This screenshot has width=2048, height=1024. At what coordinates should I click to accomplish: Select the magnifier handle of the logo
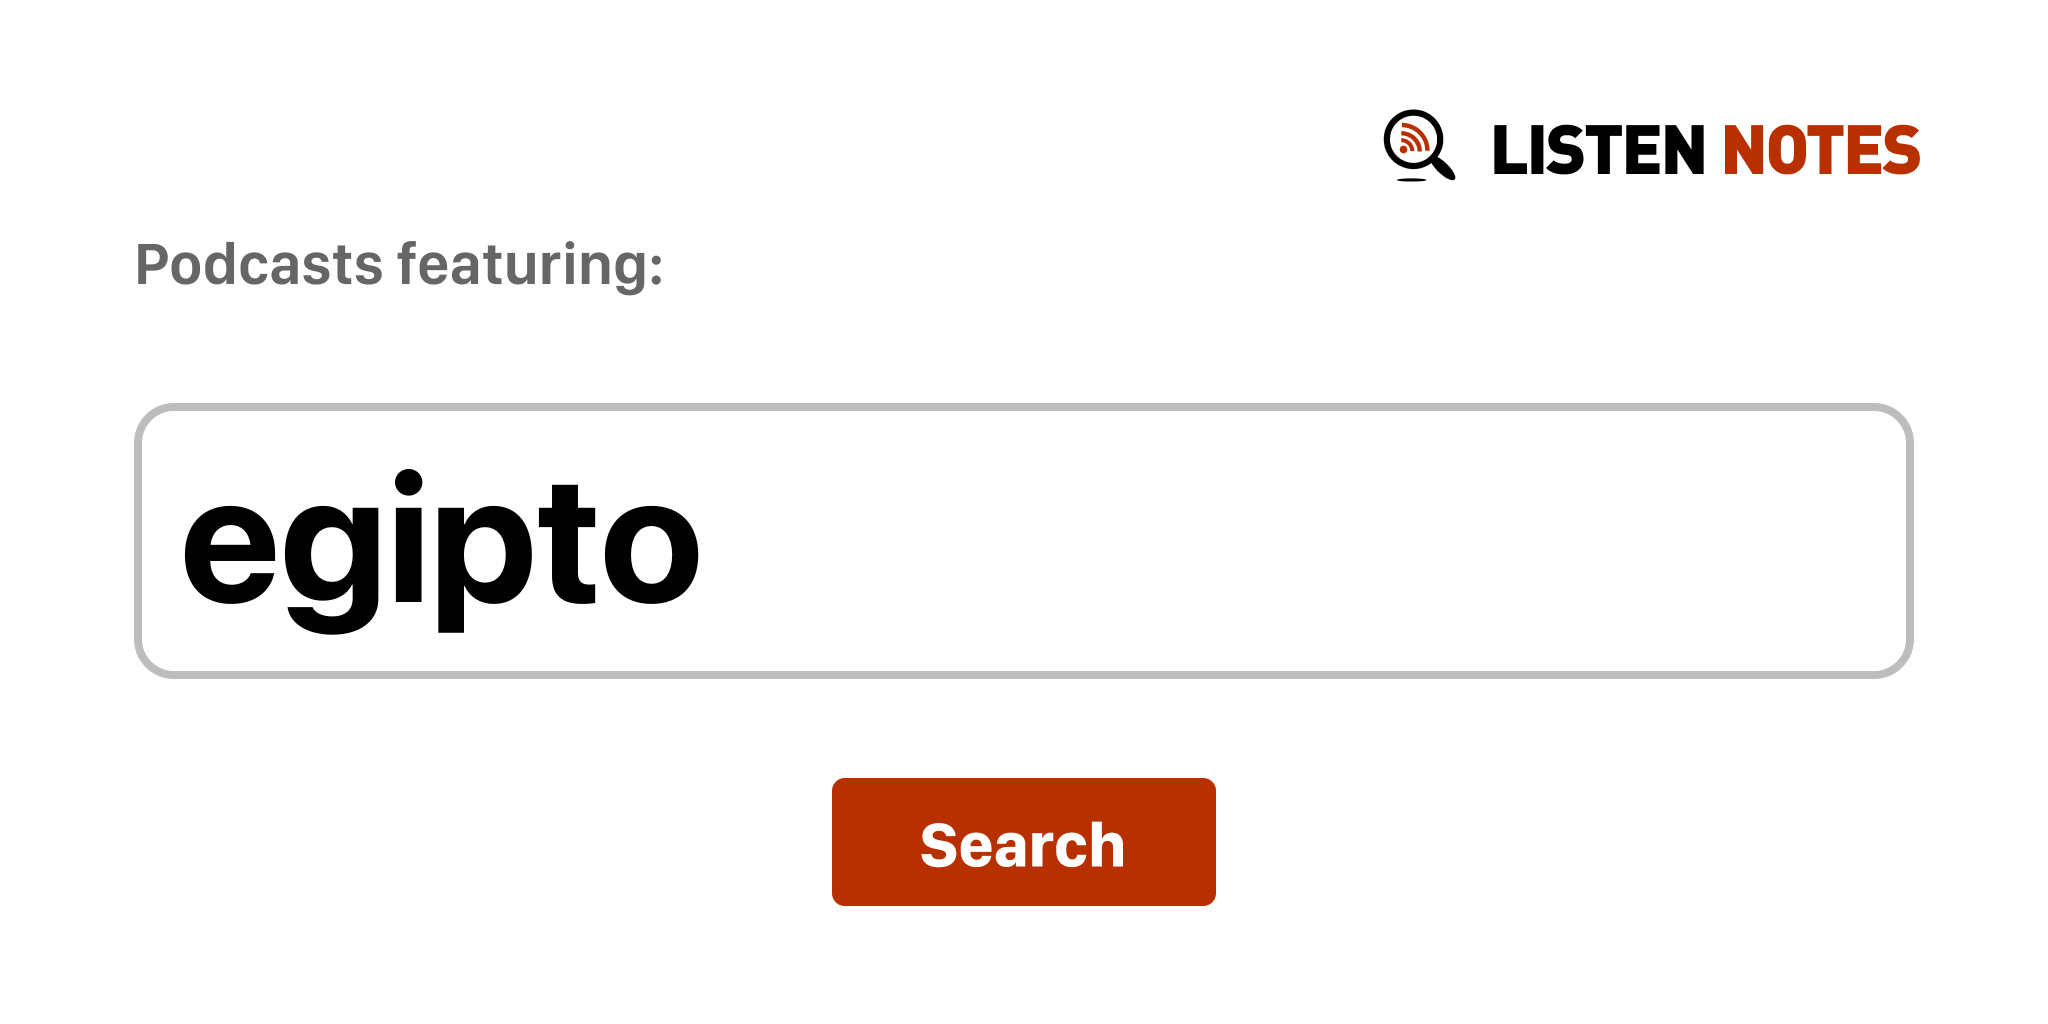pos(1443,167)
